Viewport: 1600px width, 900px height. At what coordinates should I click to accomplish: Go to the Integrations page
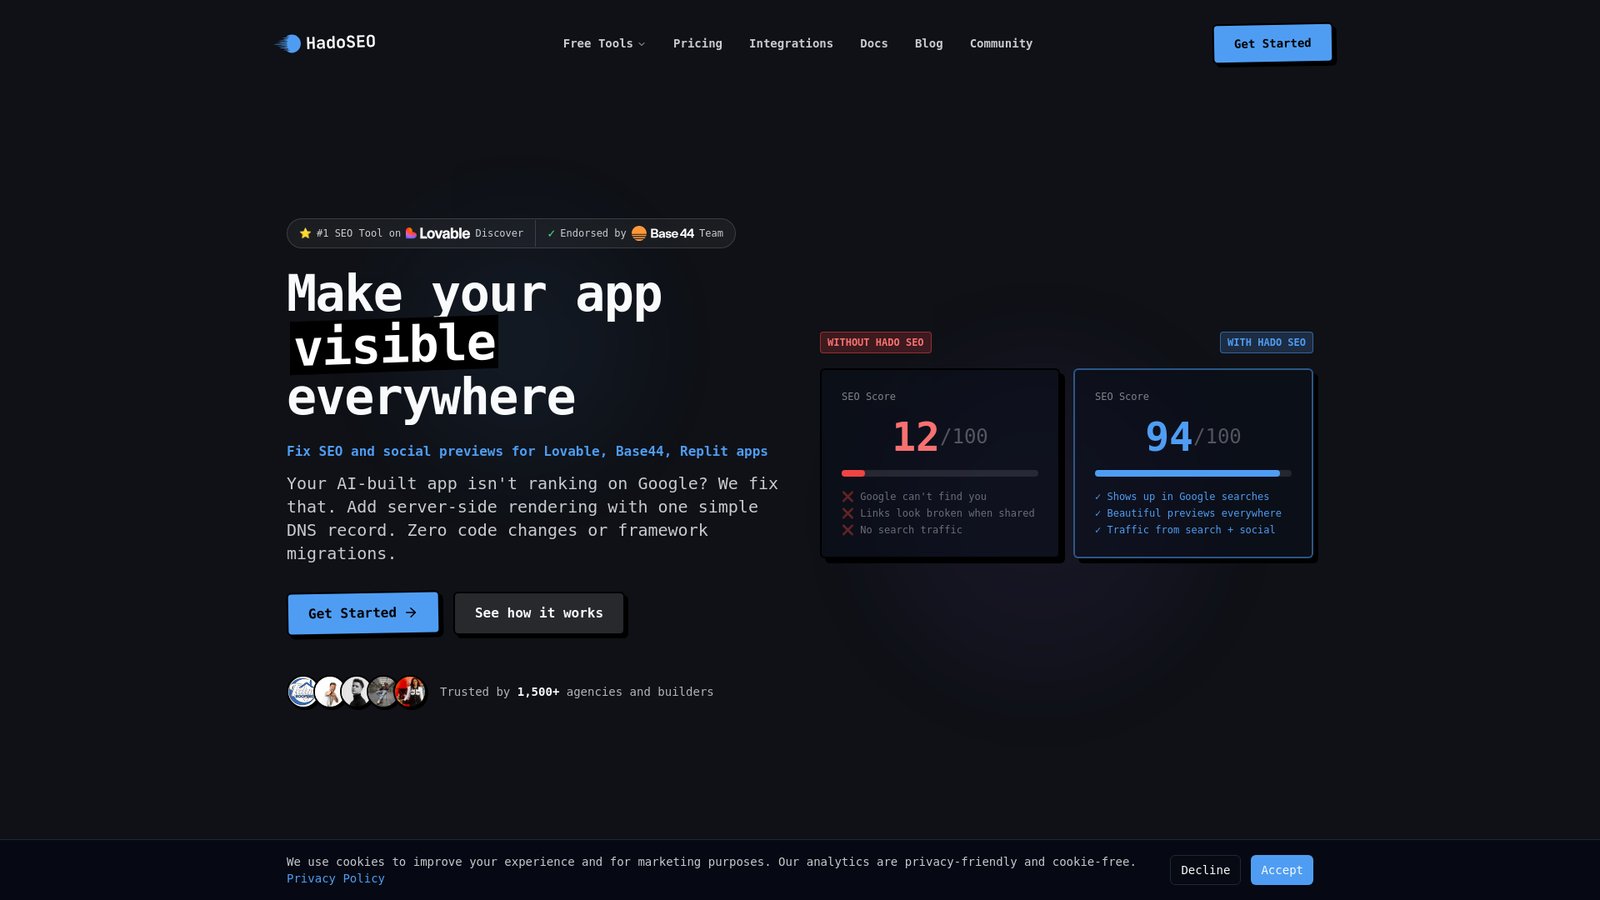[791, 43]
